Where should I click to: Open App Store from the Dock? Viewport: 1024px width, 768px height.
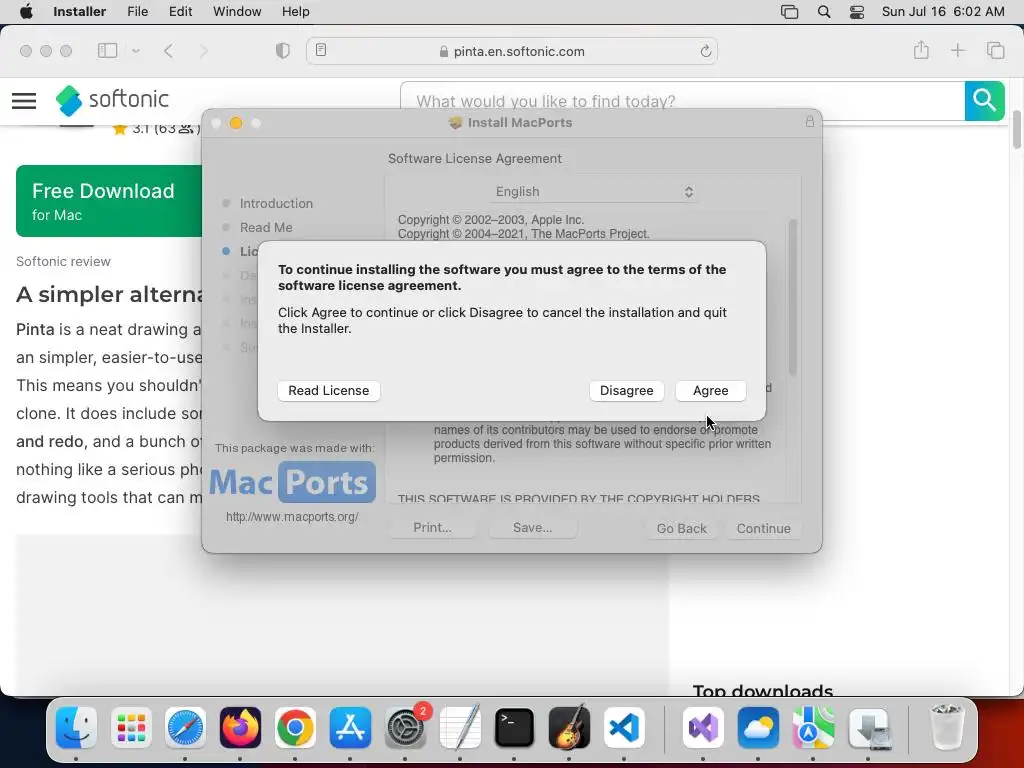click(x=351, y=727)
